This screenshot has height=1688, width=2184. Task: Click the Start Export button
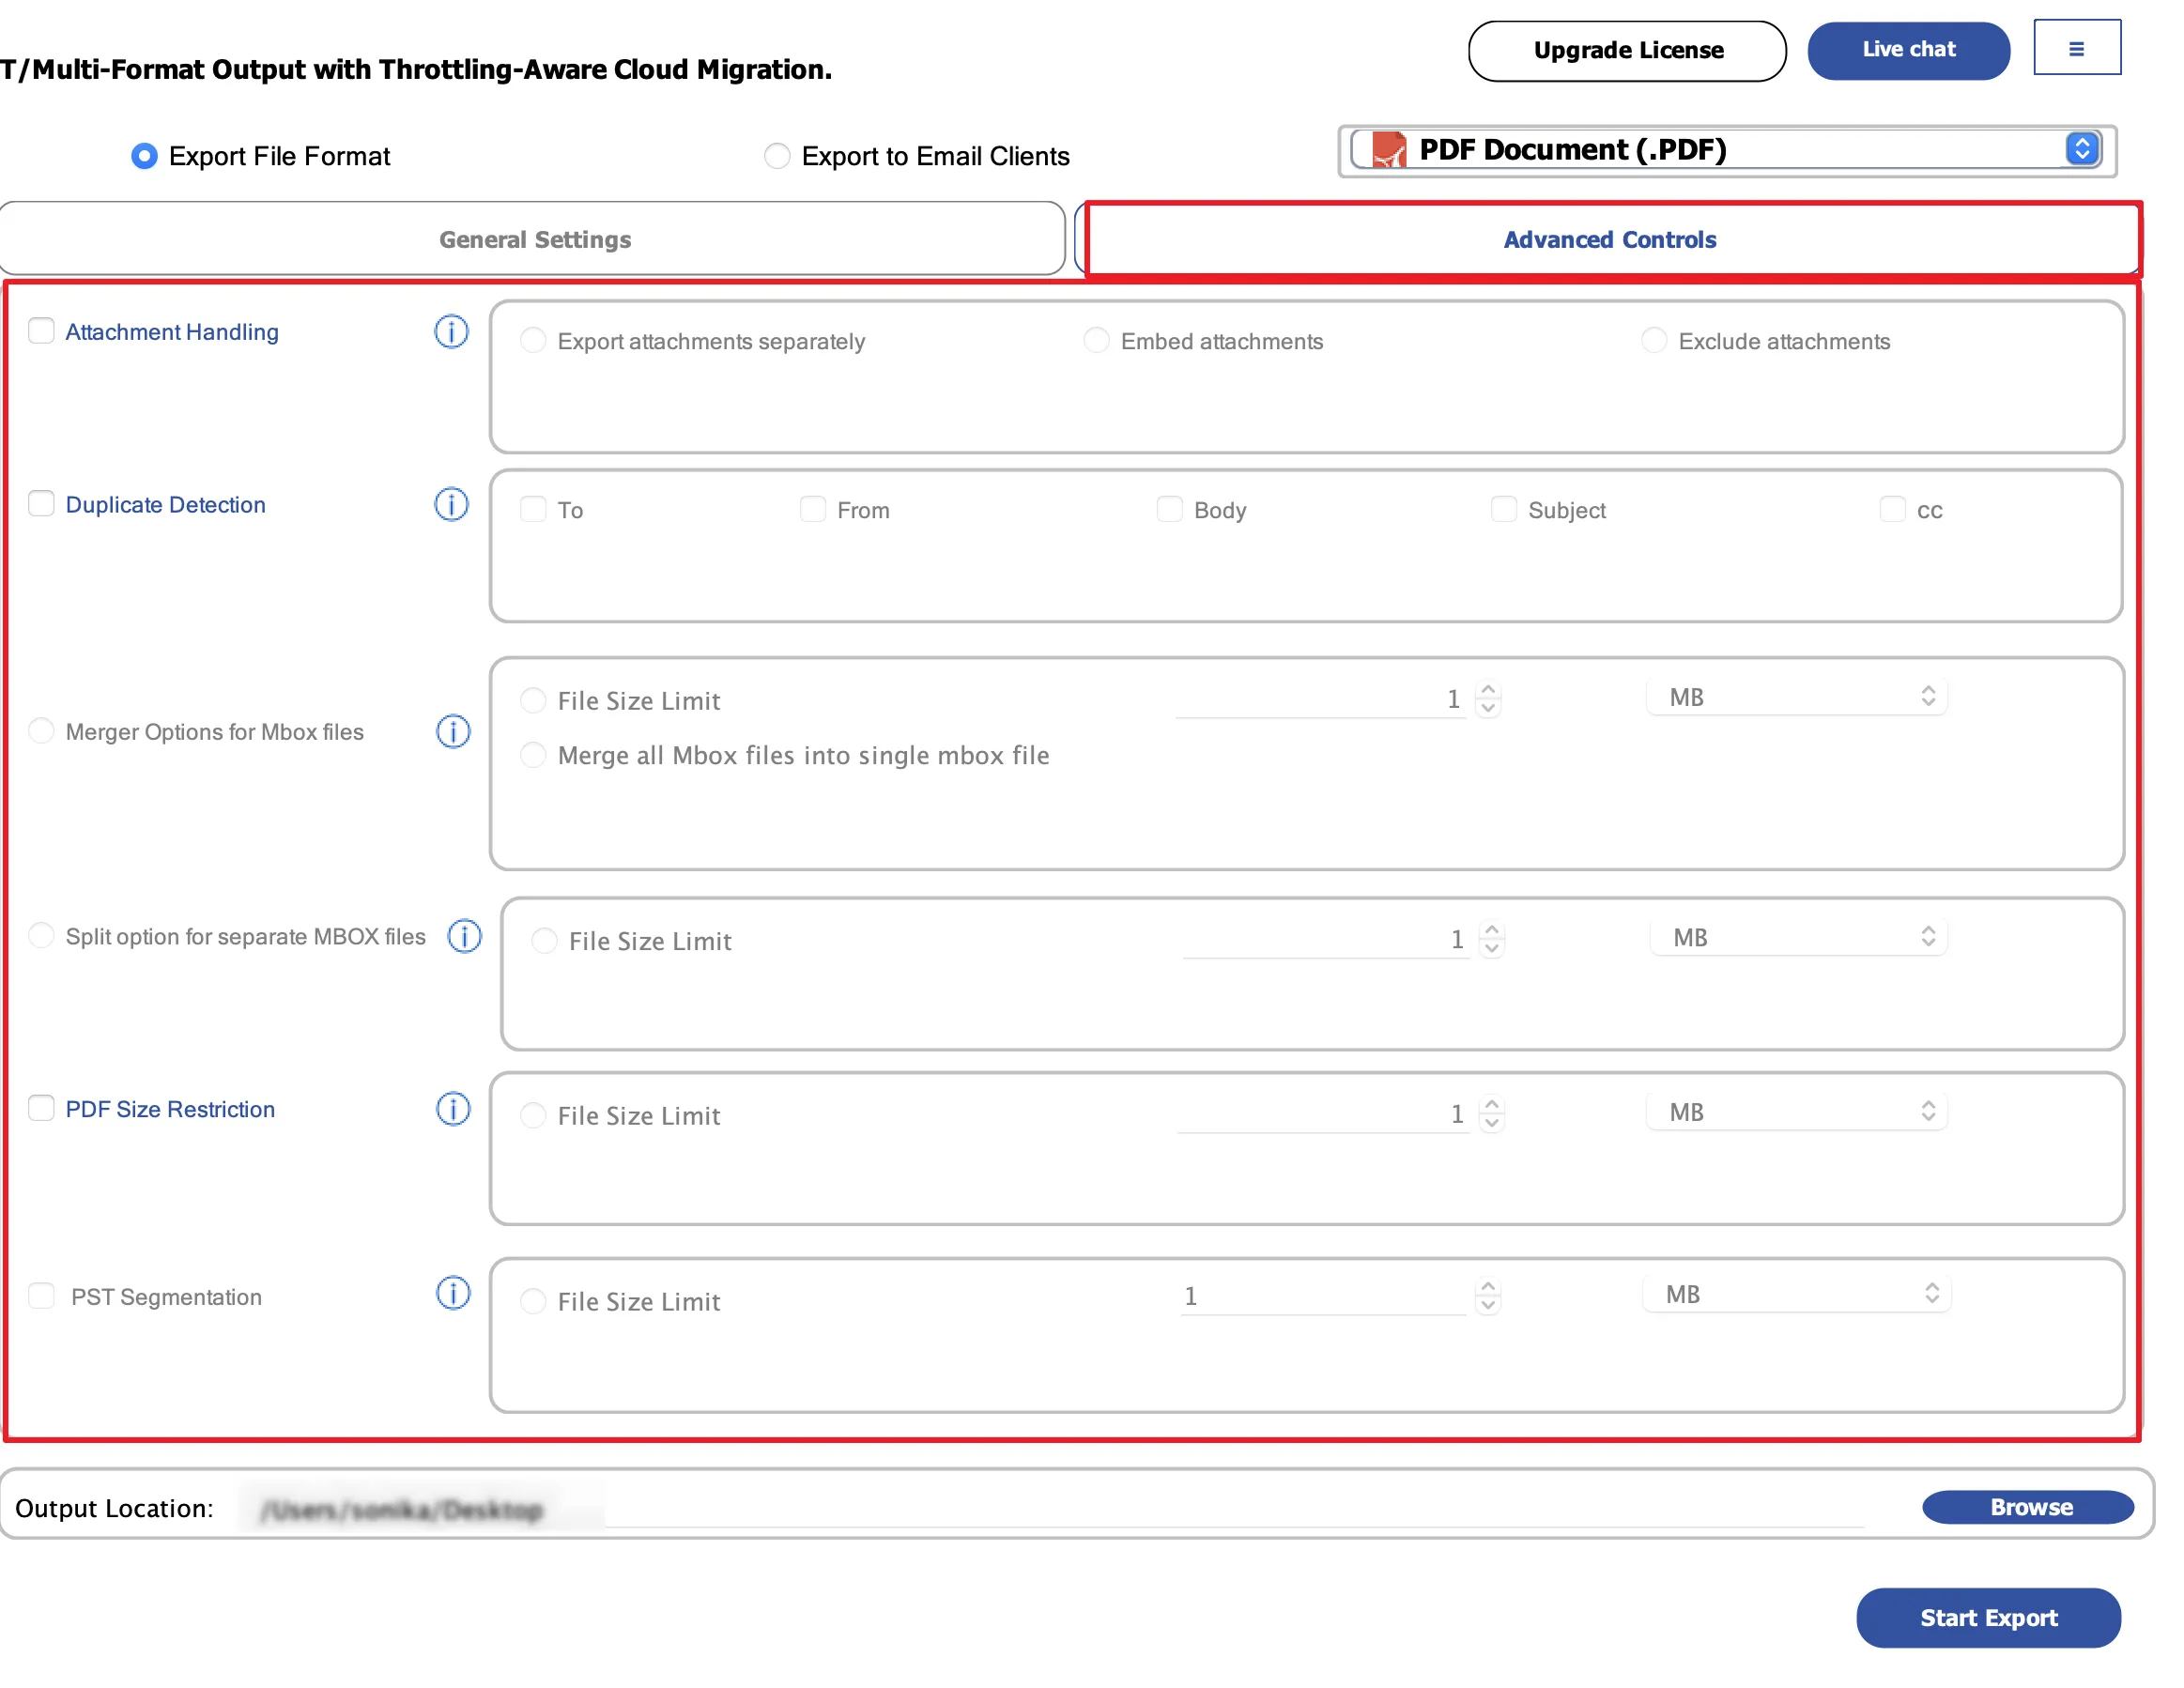(1988, 1617)
